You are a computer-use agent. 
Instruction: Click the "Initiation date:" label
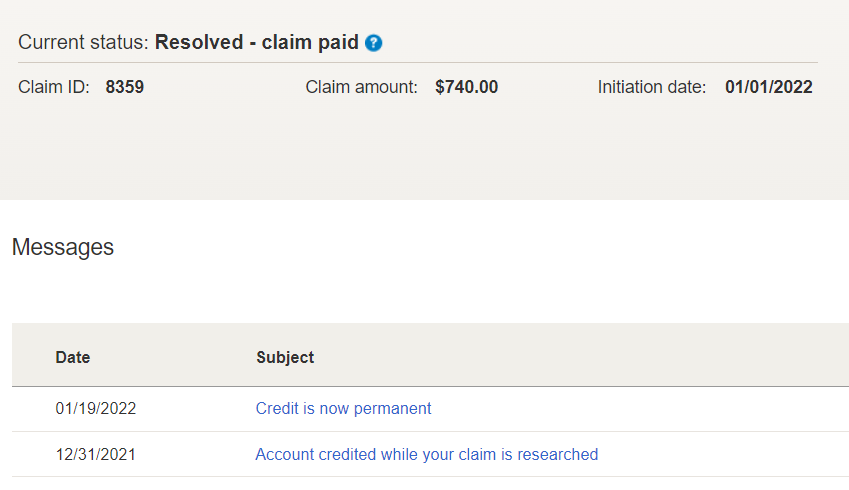[652, 87]
